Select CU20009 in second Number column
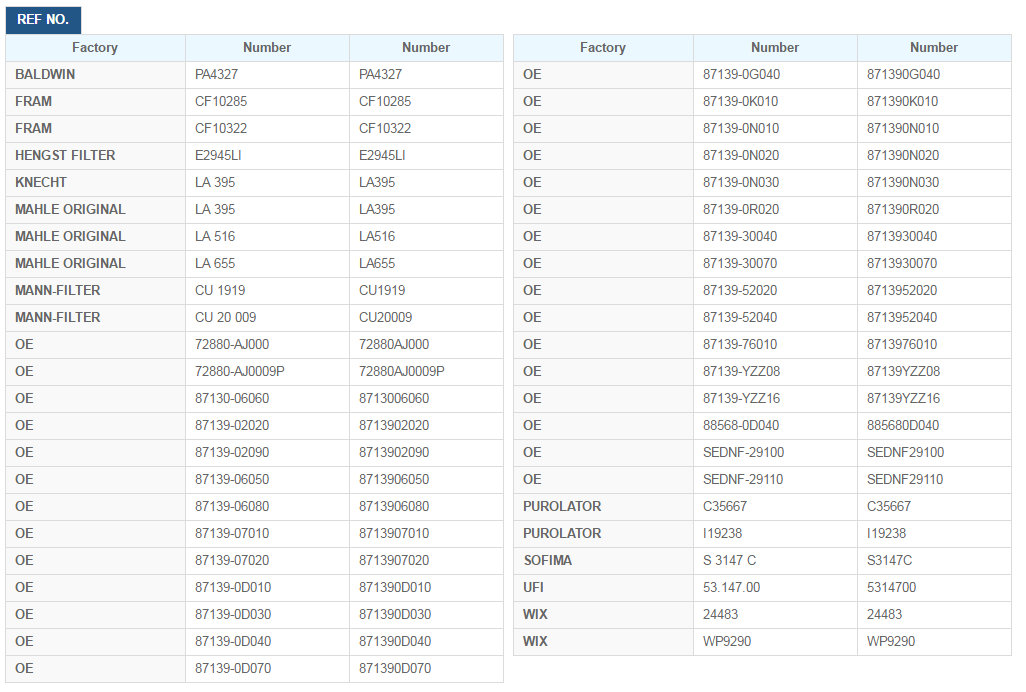 (x=386, y=318)
